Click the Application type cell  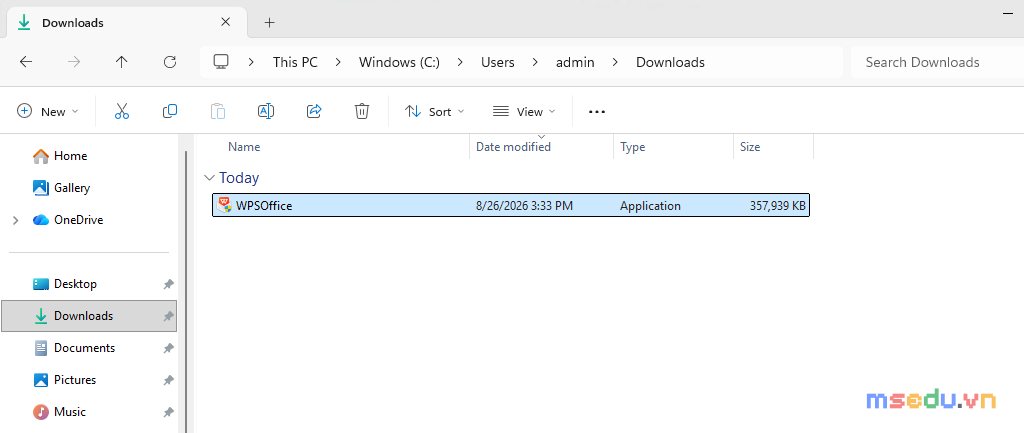click(x=650, y=206)
